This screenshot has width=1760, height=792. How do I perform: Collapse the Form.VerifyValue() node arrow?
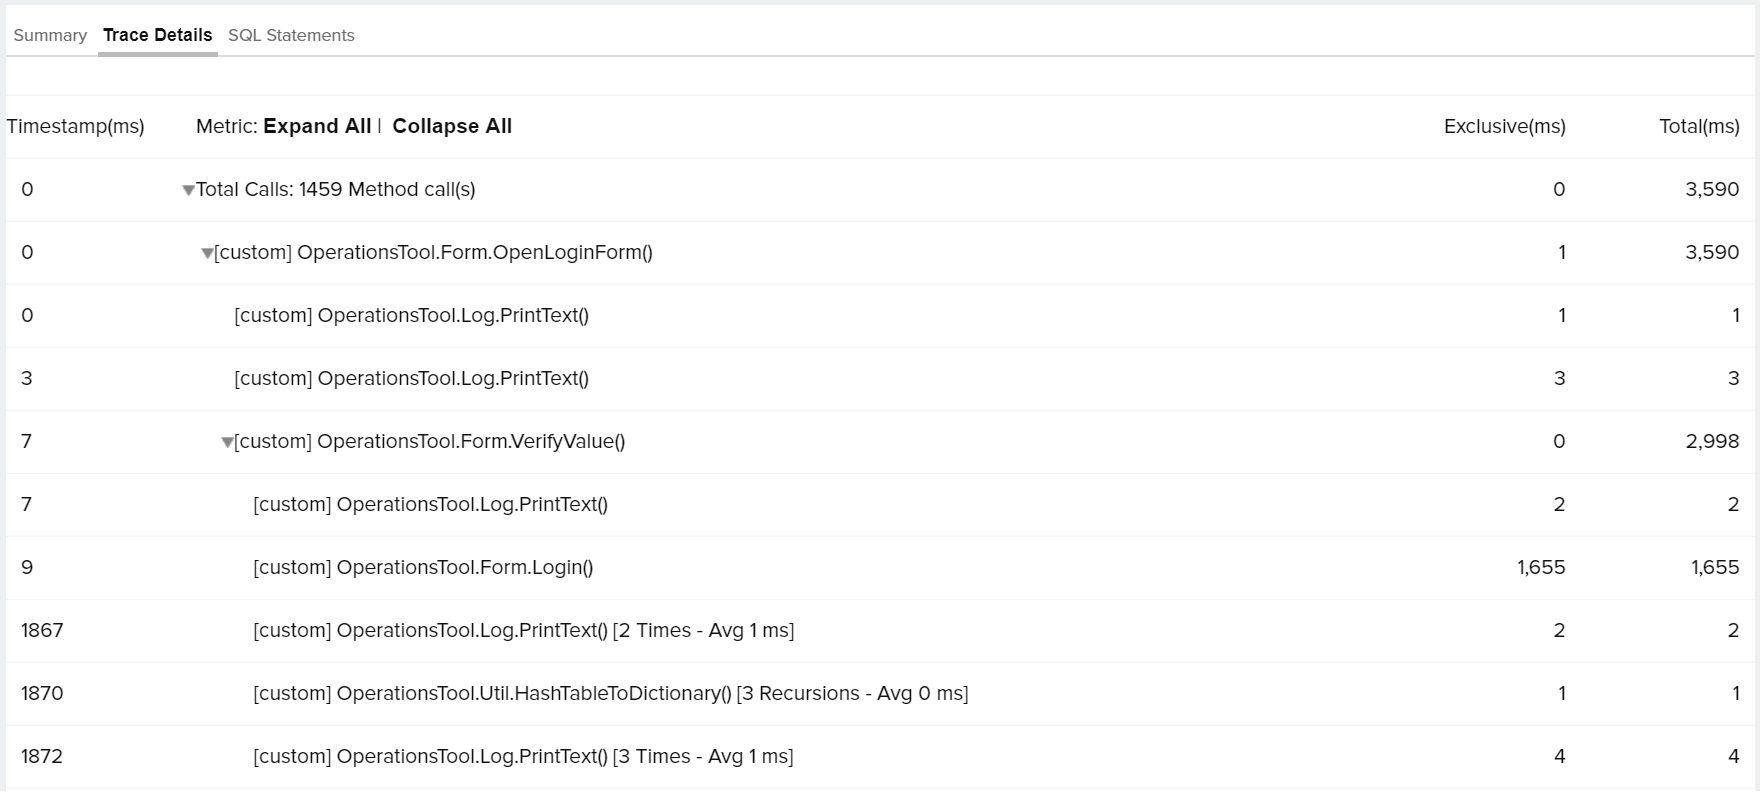tap(227, 443)
